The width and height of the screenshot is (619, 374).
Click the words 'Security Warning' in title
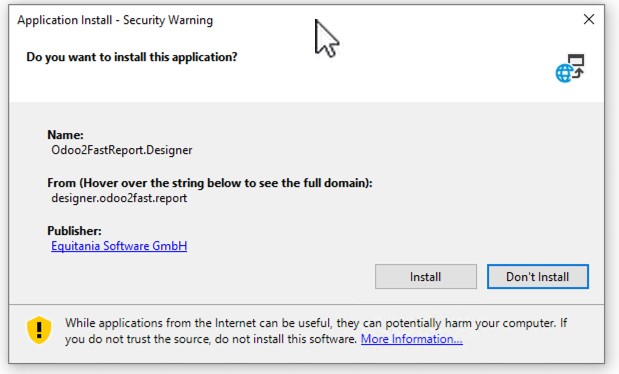click(x=168, y=20)
